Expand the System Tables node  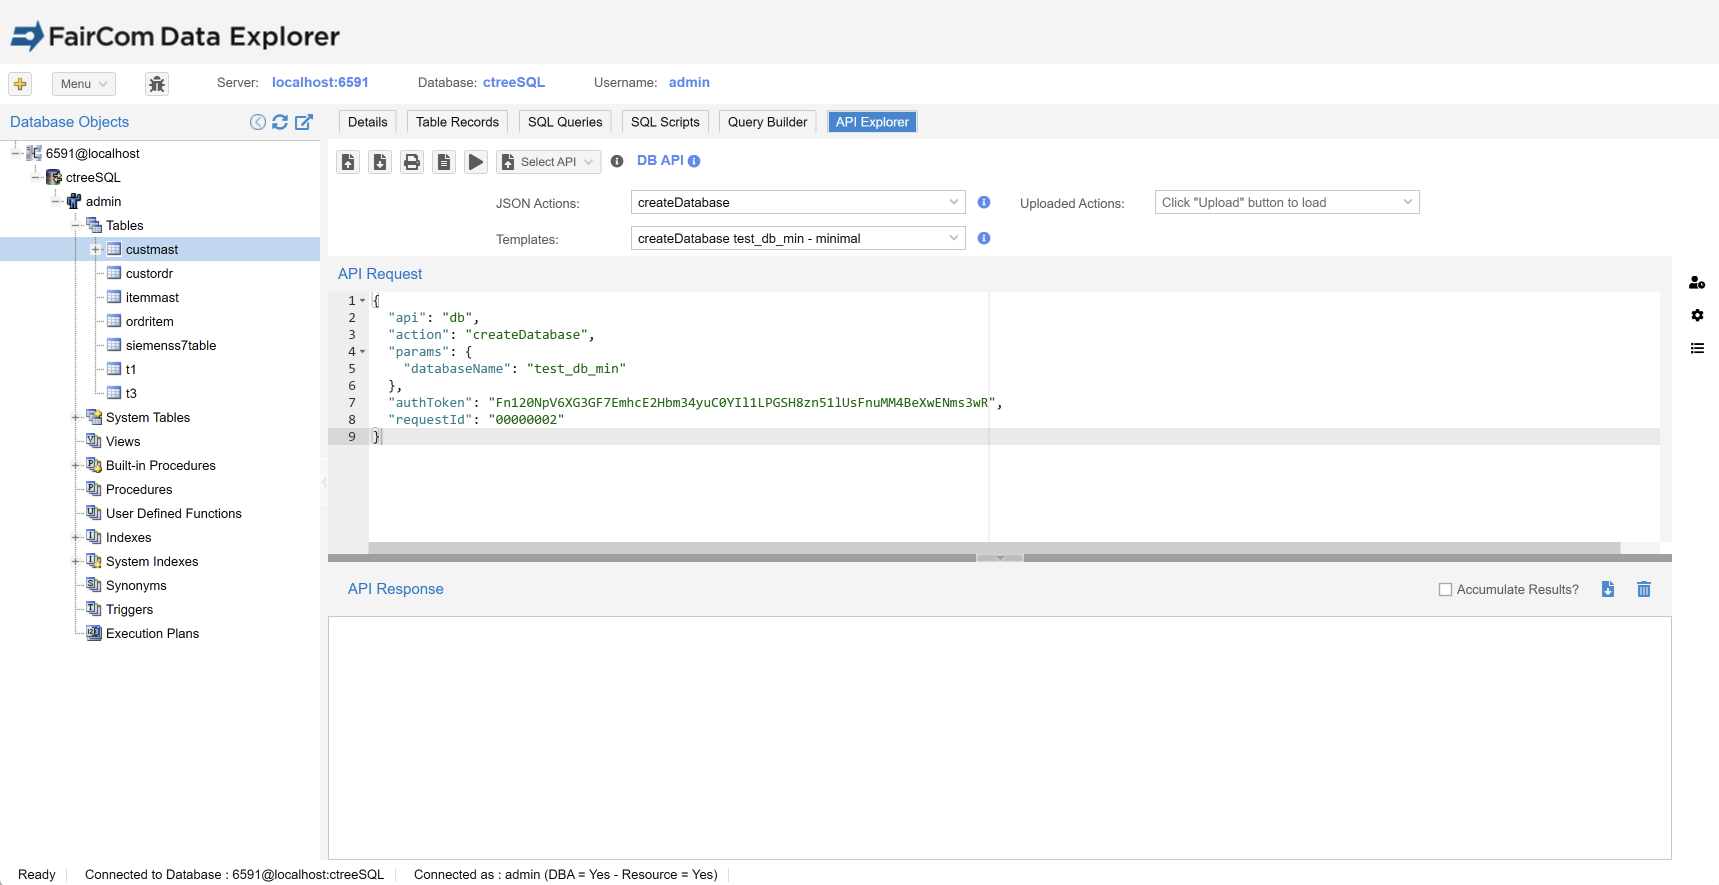[x=76, y=417]
